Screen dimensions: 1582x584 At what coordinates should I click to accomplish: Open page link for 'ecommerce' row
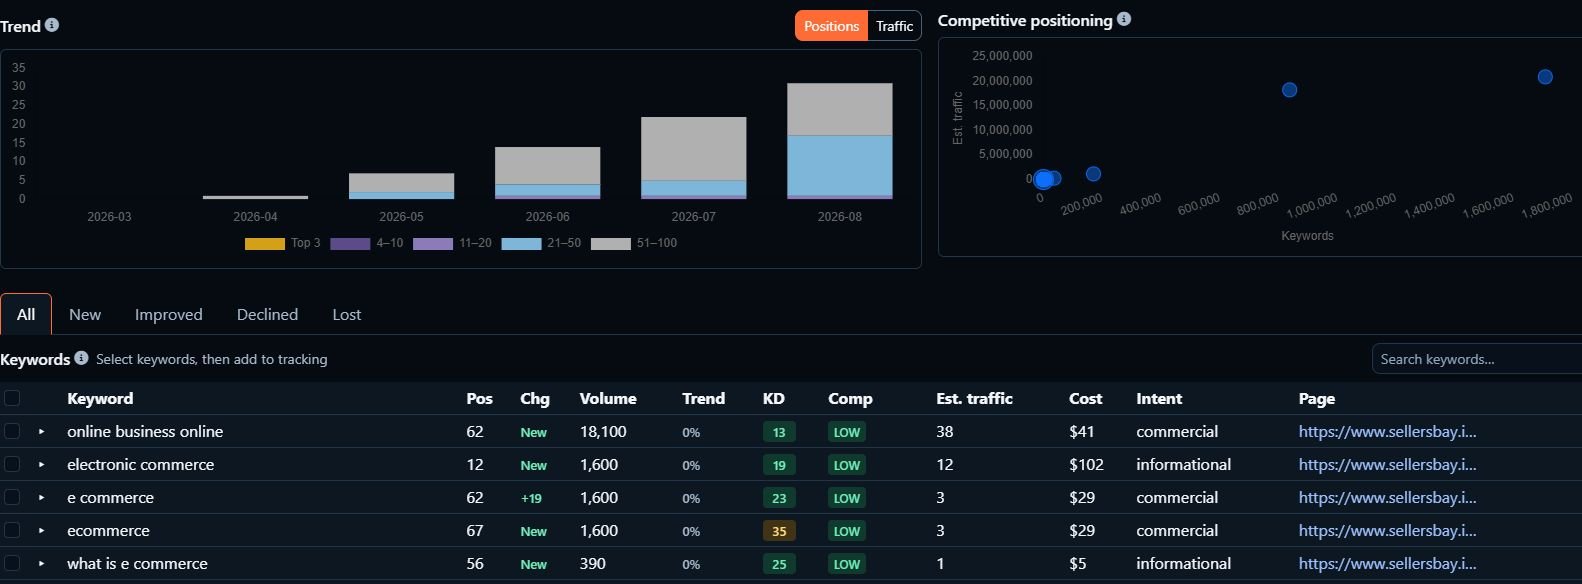[1387, 530]
